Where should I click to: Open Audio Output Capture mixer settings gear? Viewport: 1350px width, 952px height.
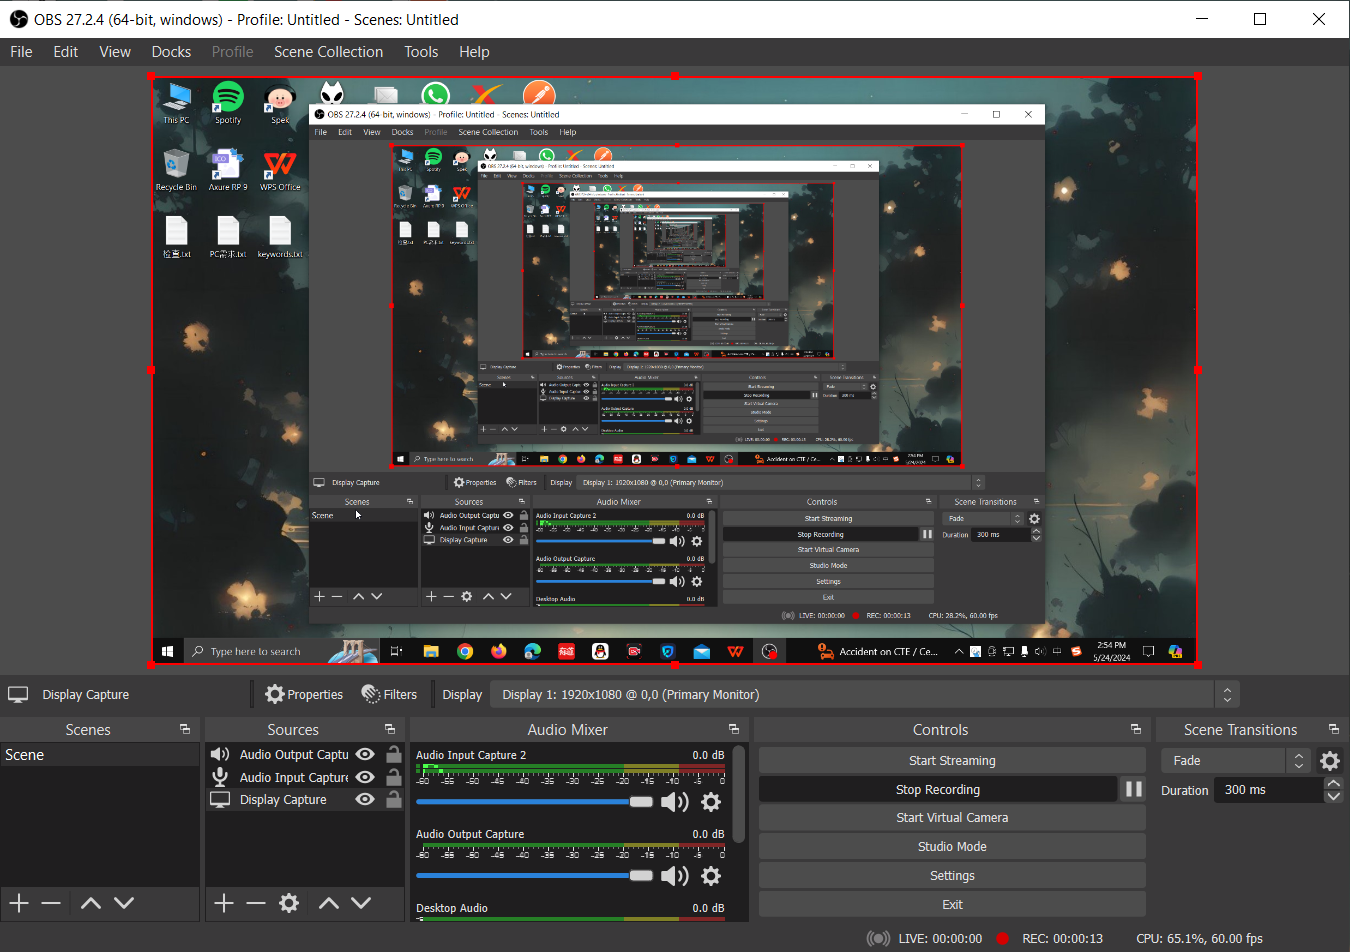[x=711, y=876]
